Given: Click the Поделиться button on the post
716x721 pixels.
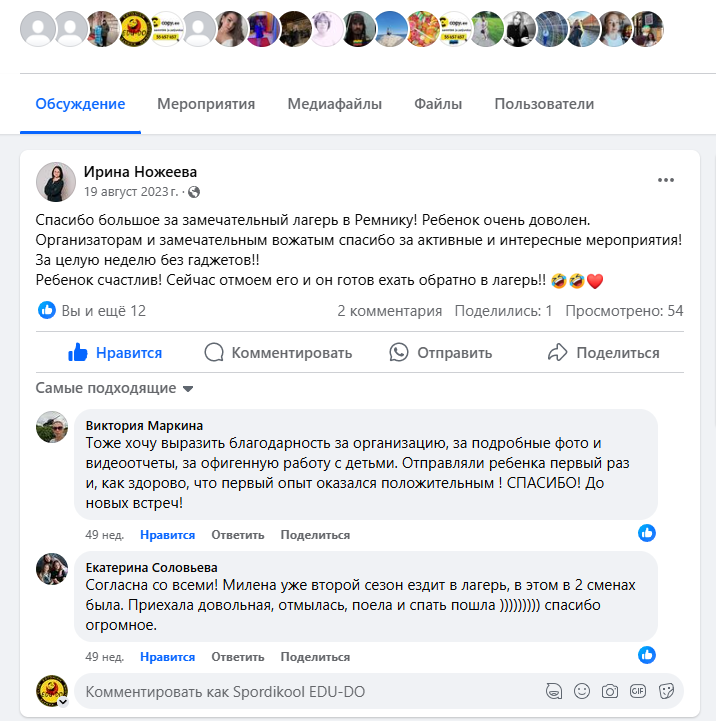Looking at the screenshot, I should click(603, 353).
